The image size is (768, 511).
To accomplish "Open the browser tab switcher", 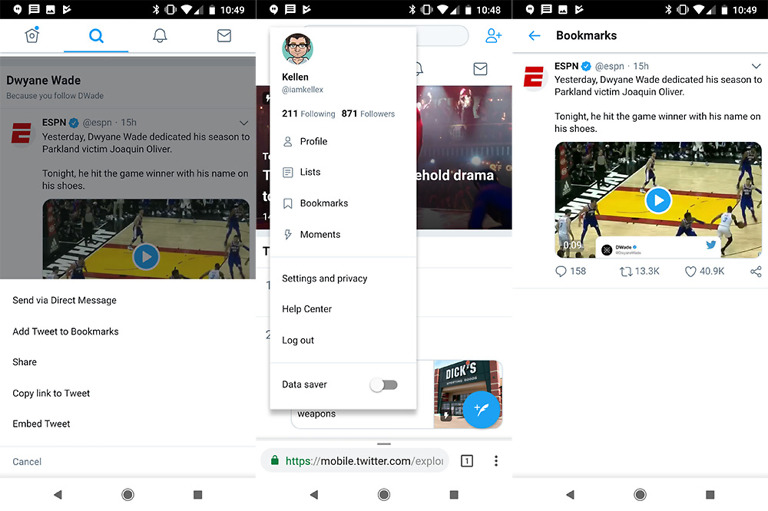I will (467, 461).
